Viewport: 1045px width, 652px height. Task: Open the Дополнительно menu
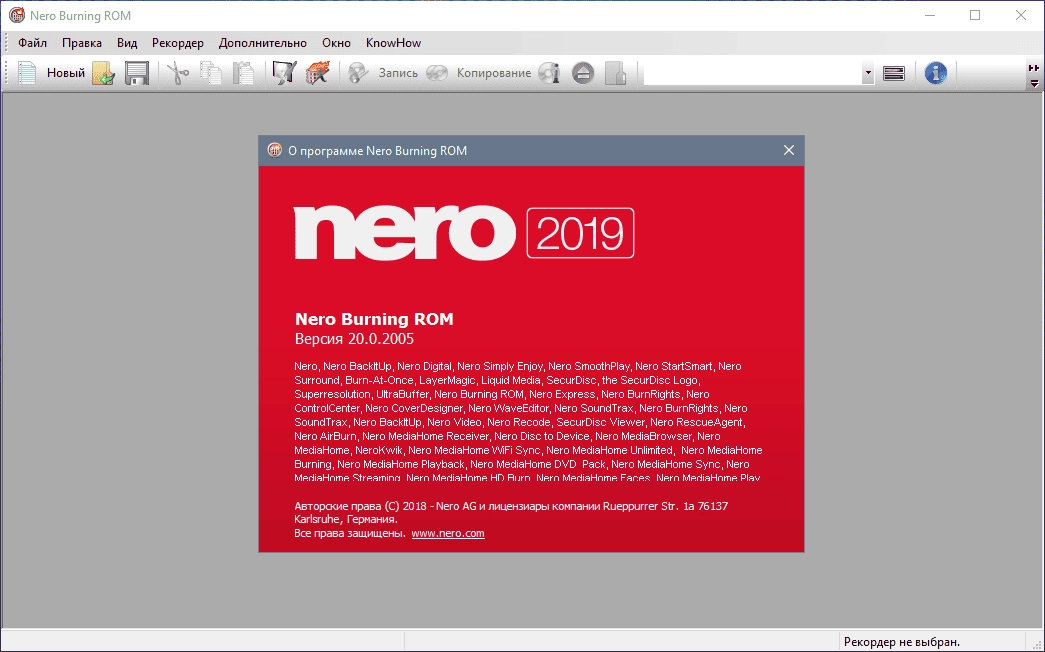pyautogui.click(x=263, y=43)
